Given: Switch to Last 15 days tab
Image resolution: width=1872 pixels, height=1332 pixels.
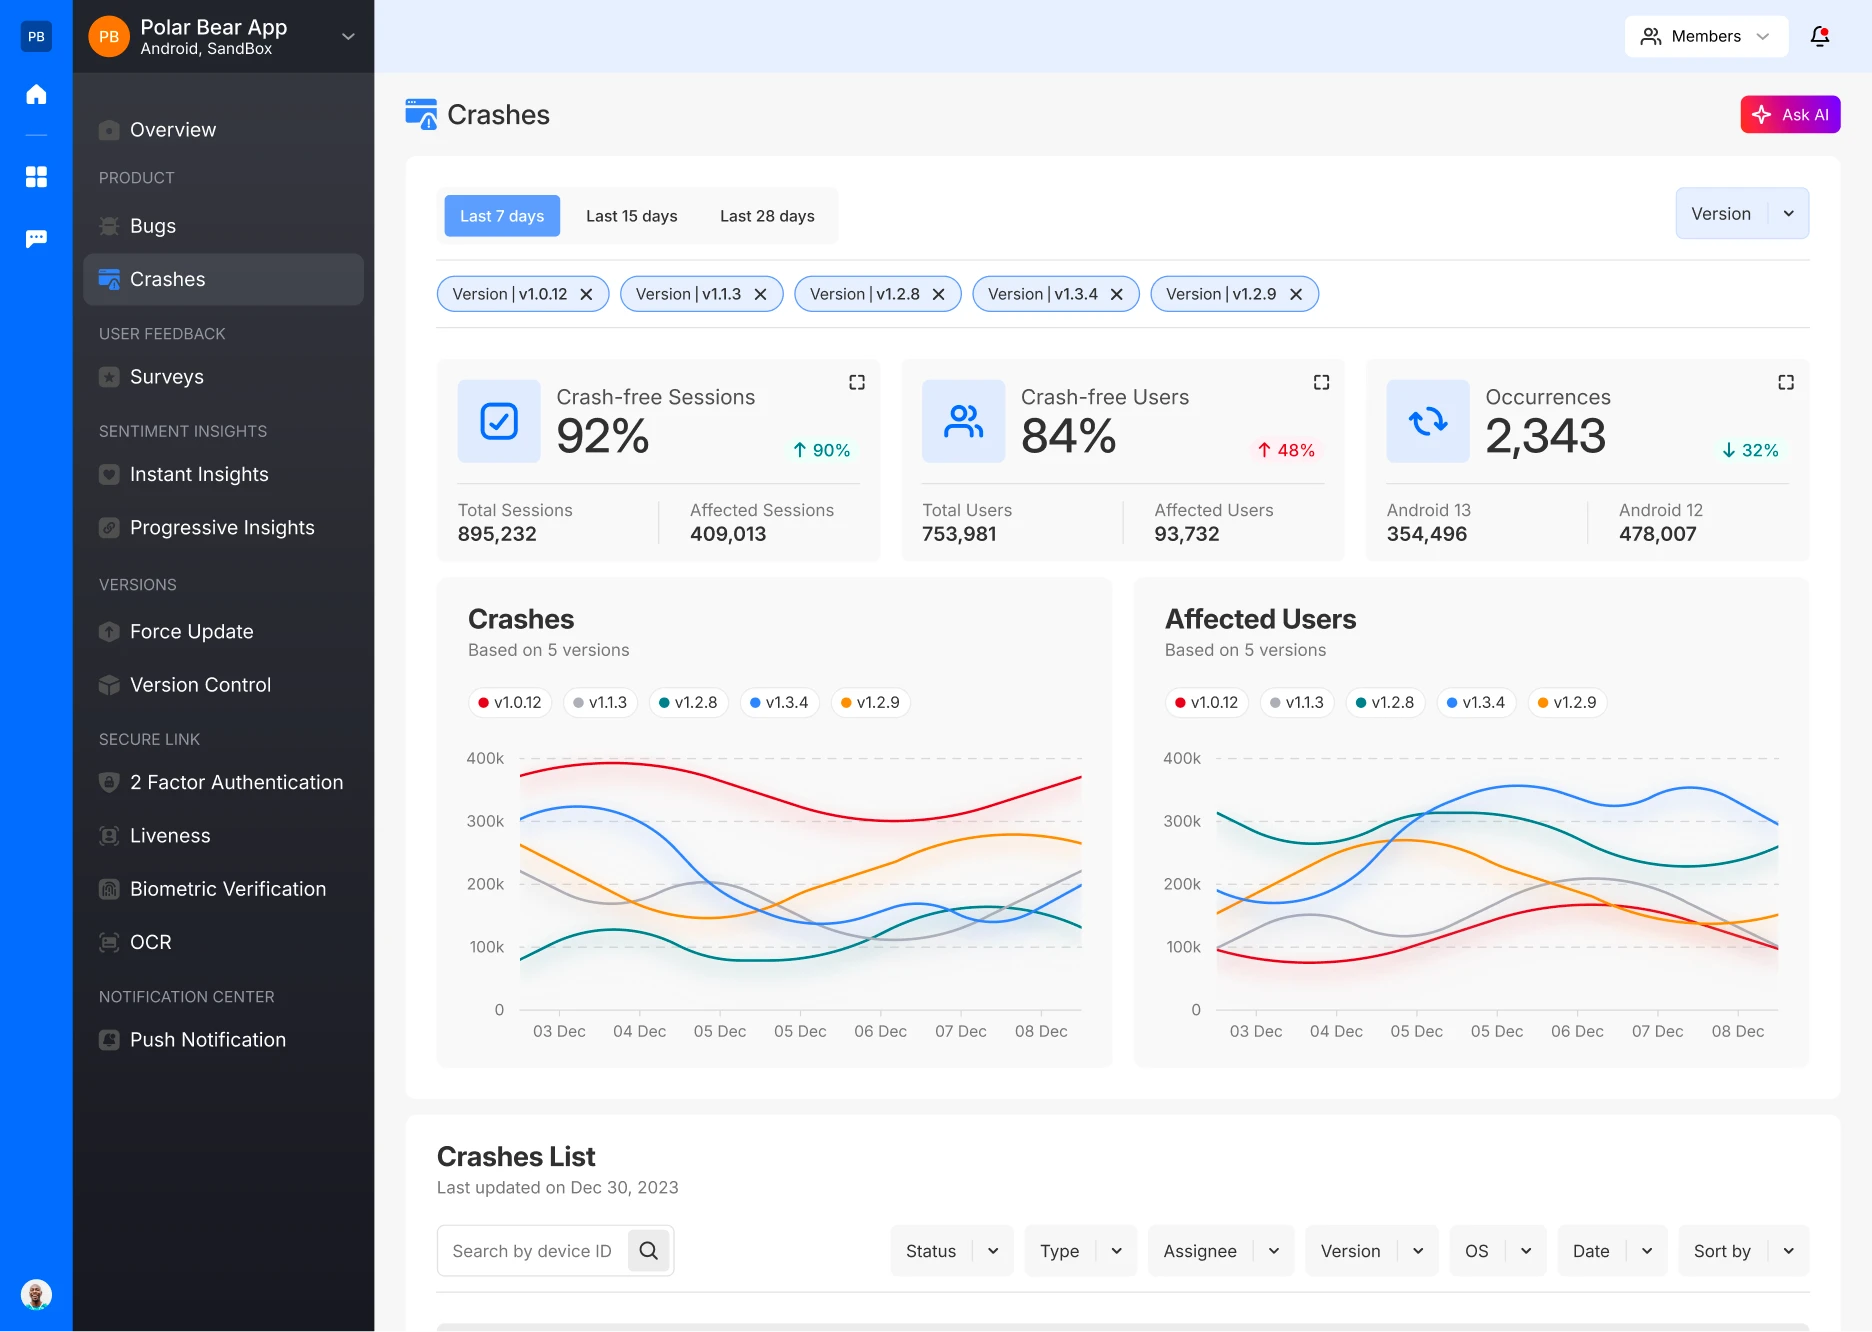Looking at the screenshot, I should coord(631,216).
